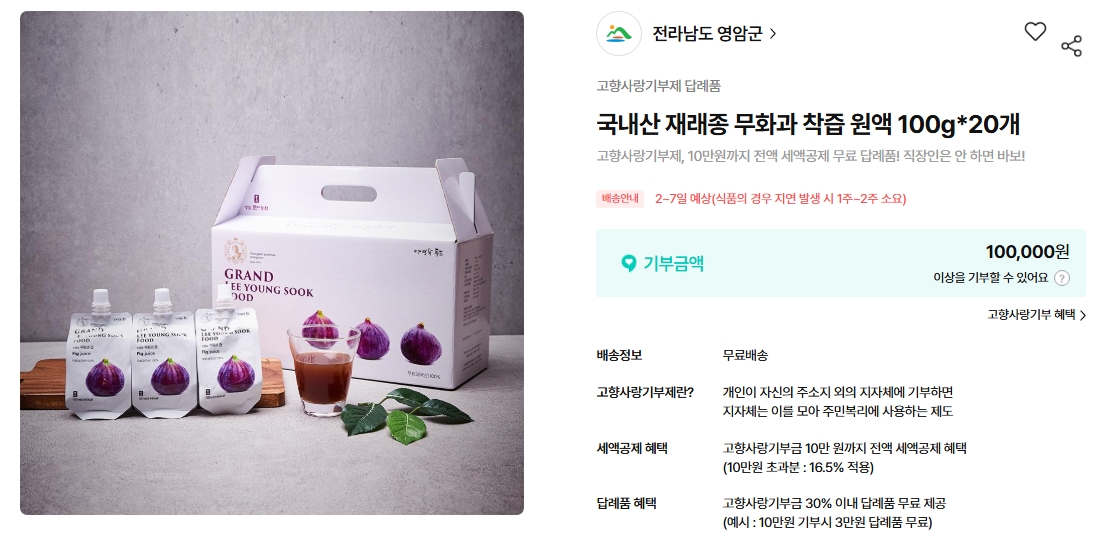Click the 고향사랑기부제 답례품 category label
Image resolution: width=1106 pixels, height=544 pixels.
tap(658, 86)
